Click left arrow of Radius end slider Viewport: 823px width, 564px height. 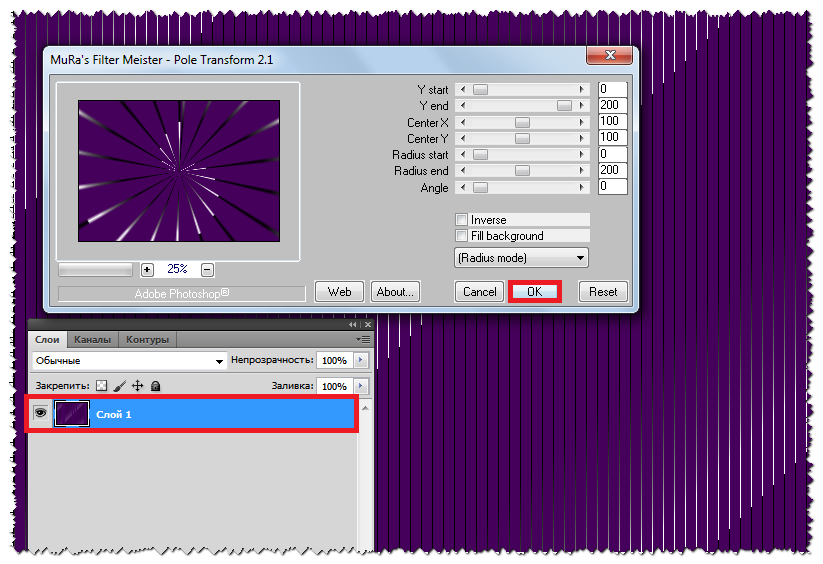[x=463, y=171]
